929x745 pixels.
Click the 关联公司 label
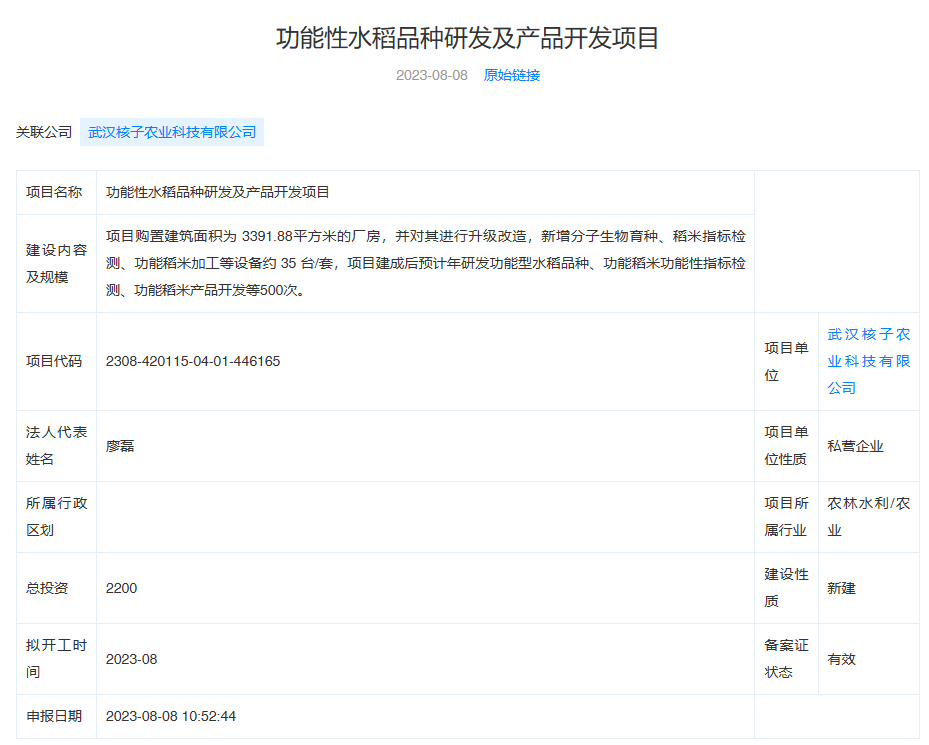pyautogui.click(x=44, y=132)
